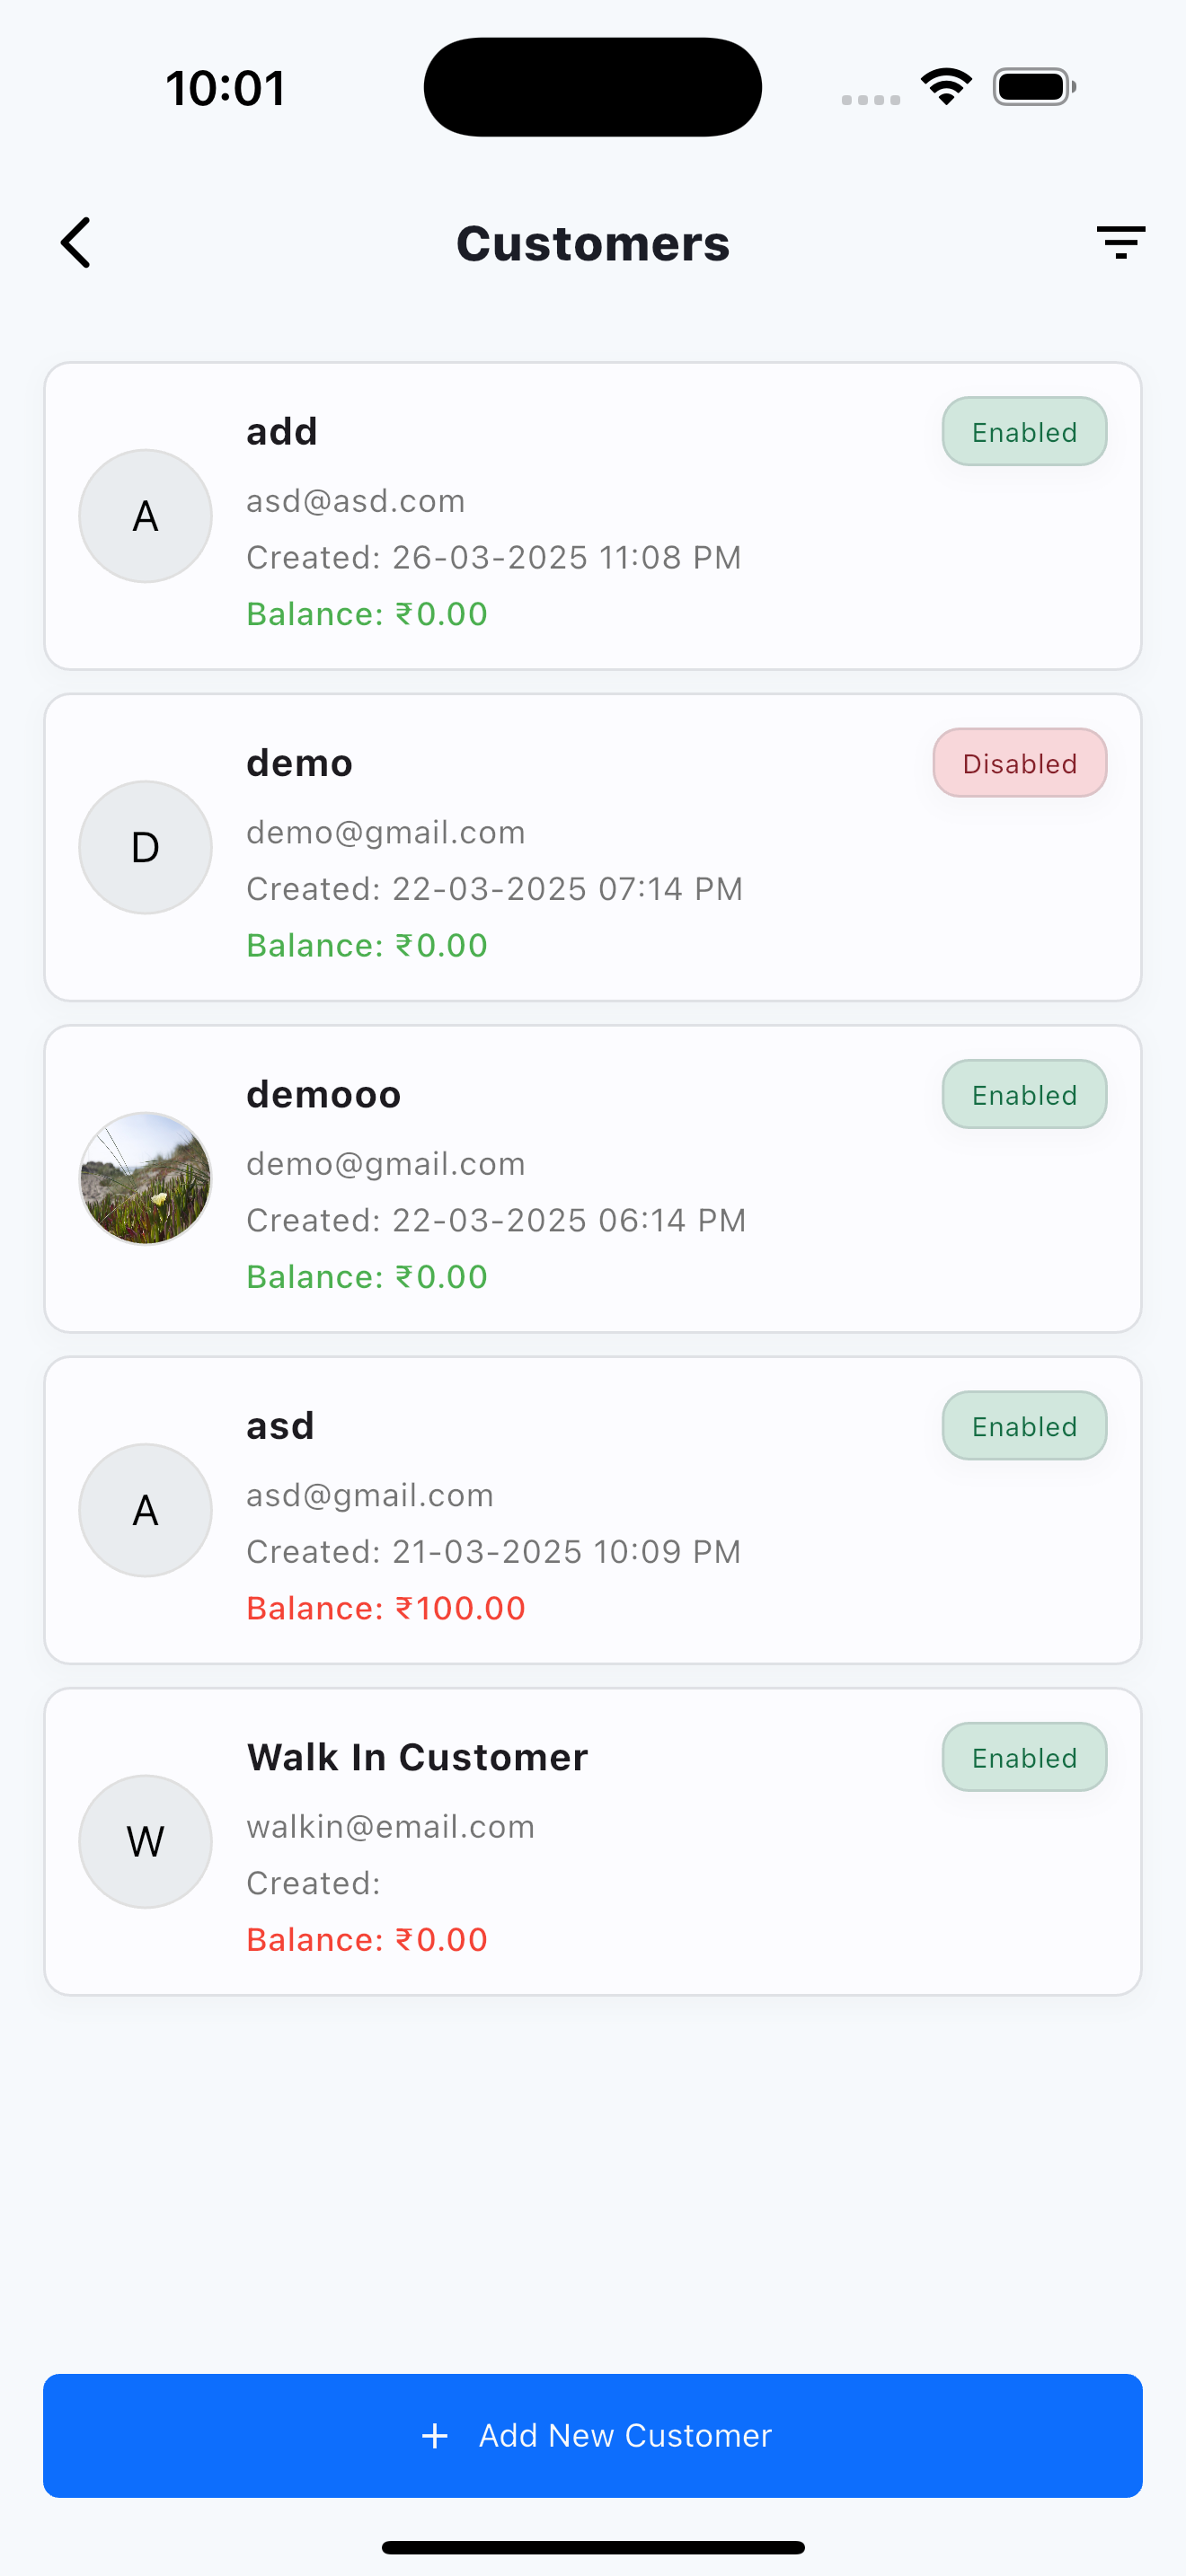Open the Walk In Customer card title
Image resolution: width=1186 pixels, height=2576 pixels.
[x=417, y=1757]
